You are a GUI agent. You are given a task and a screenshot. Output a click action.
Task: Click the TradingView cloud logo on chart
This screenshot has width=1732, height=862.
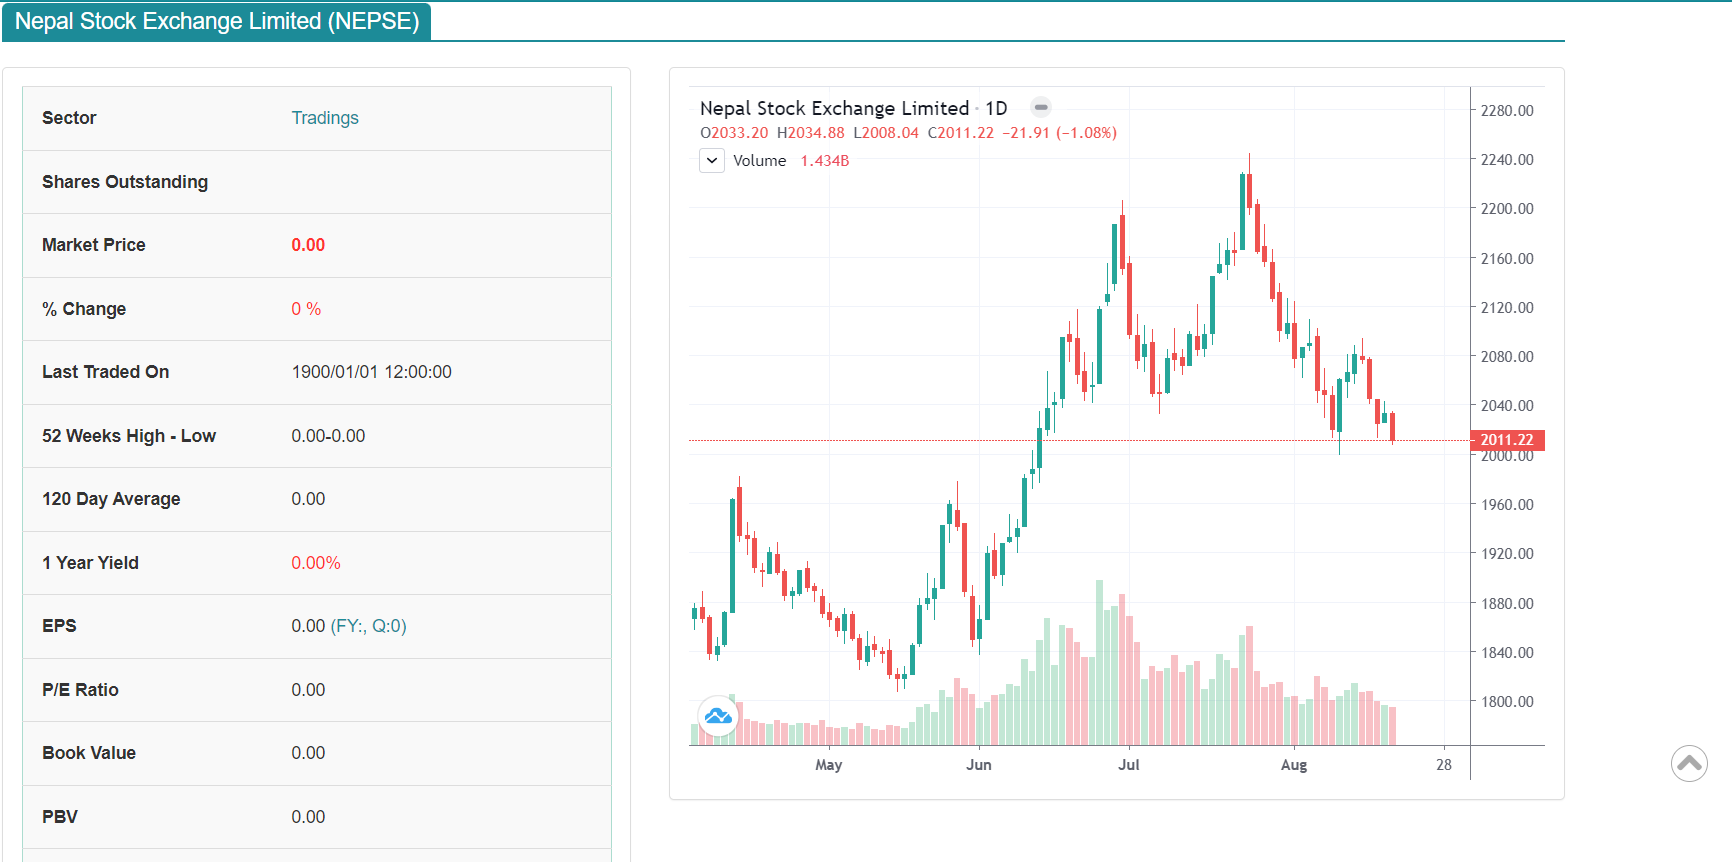click(718, 716)
